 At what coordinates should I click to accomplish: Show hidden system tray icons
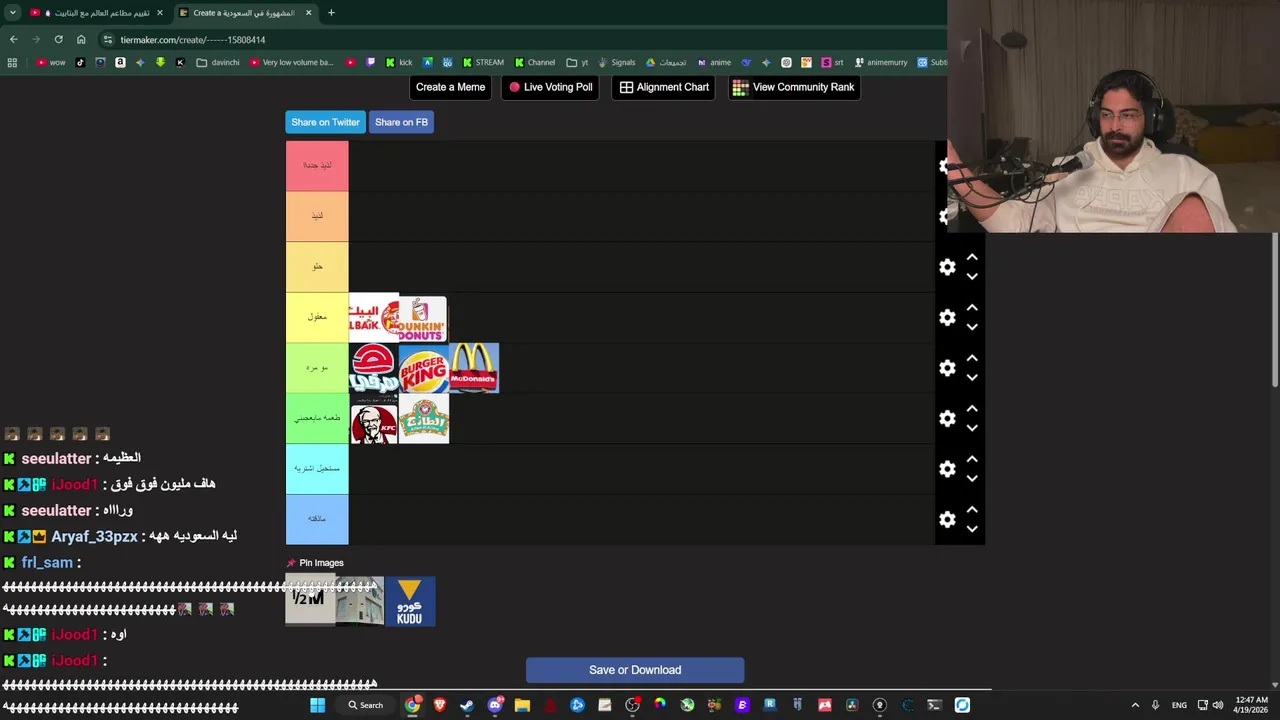coord(1135,705)
